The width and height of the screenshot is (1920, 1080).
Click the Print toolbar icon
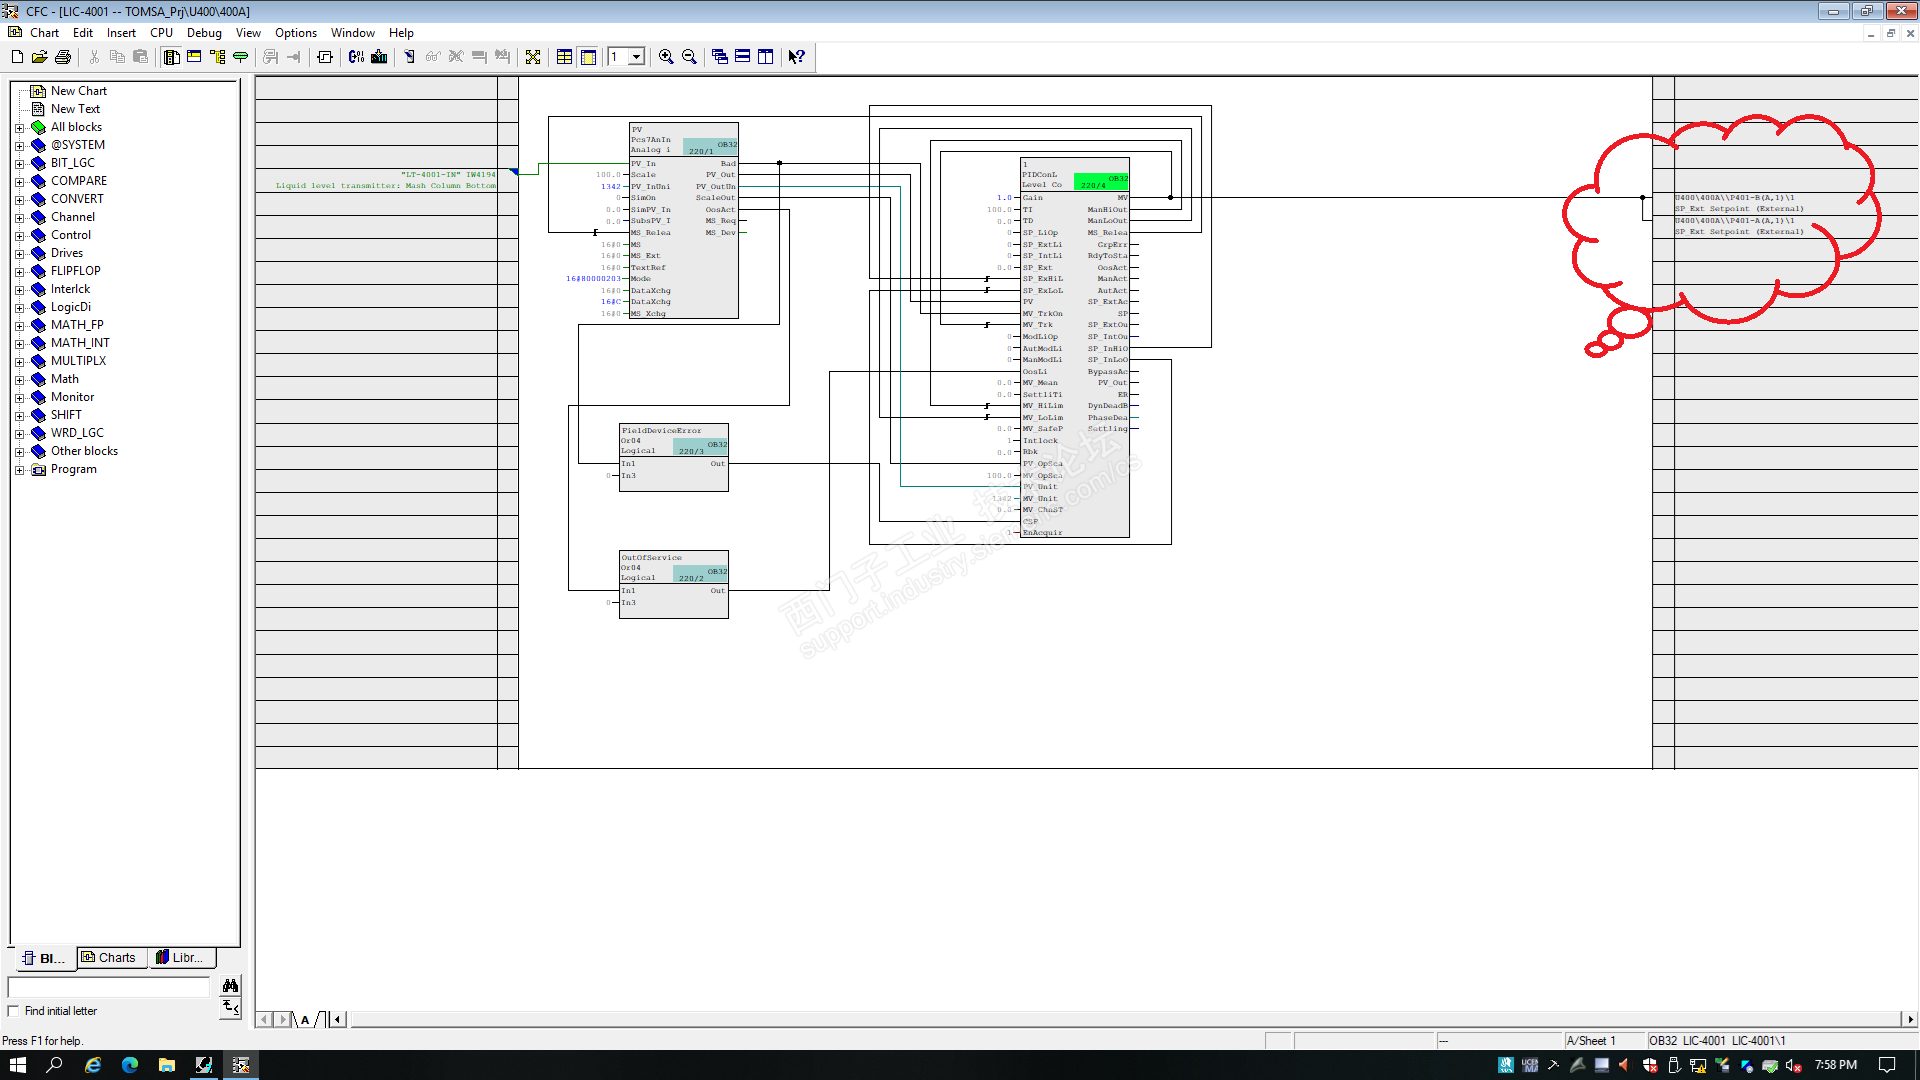(x=63, y=57)
